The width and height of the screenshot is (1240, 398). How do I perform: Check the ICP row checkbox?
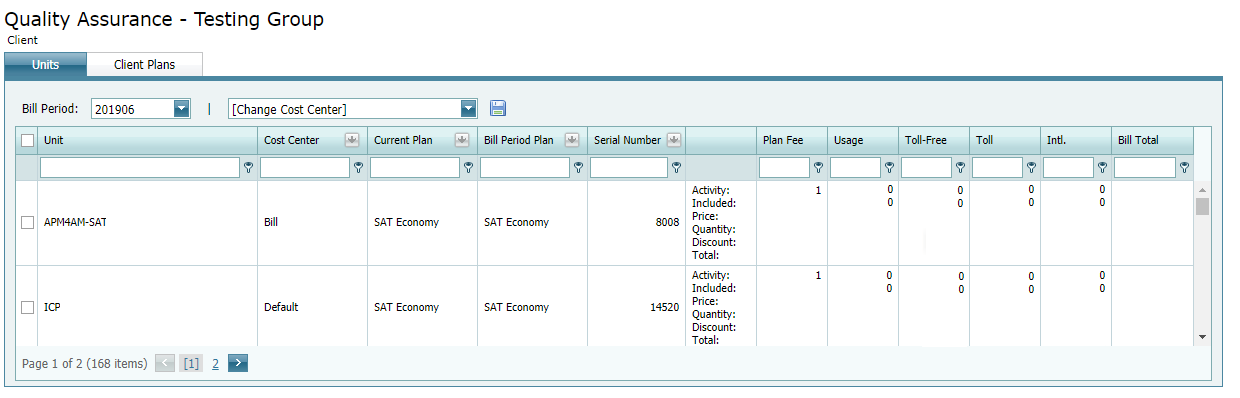point(28,308)
